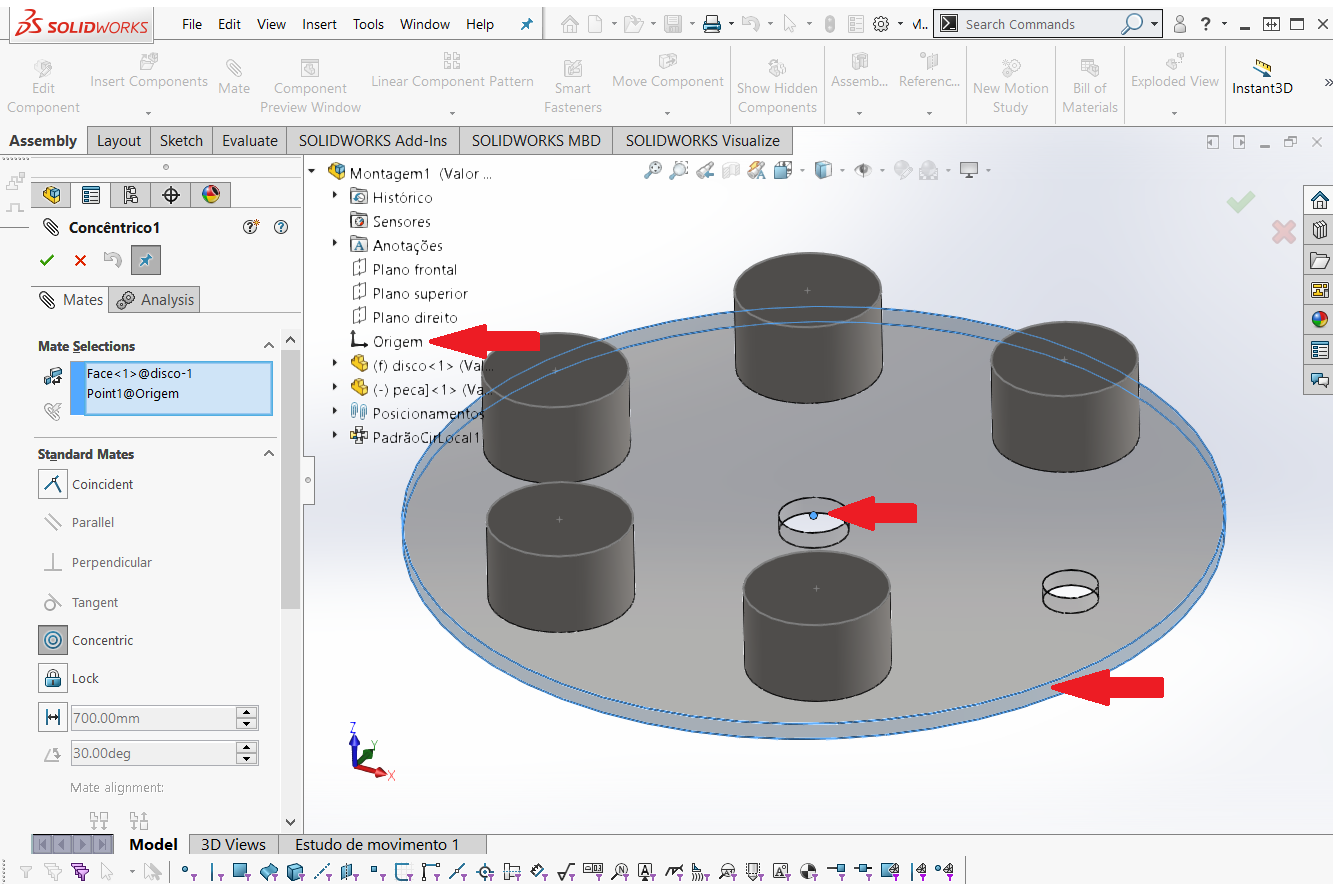
Task: Select the Tangent mate icon
Action: point(52,602)
